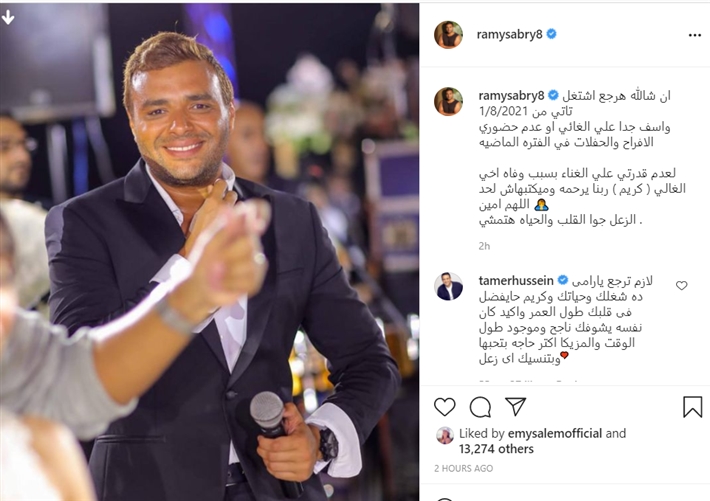The image size is (710, 501).
Task: Open comments with the speech bubble icon
Action: tap(480, 407)
